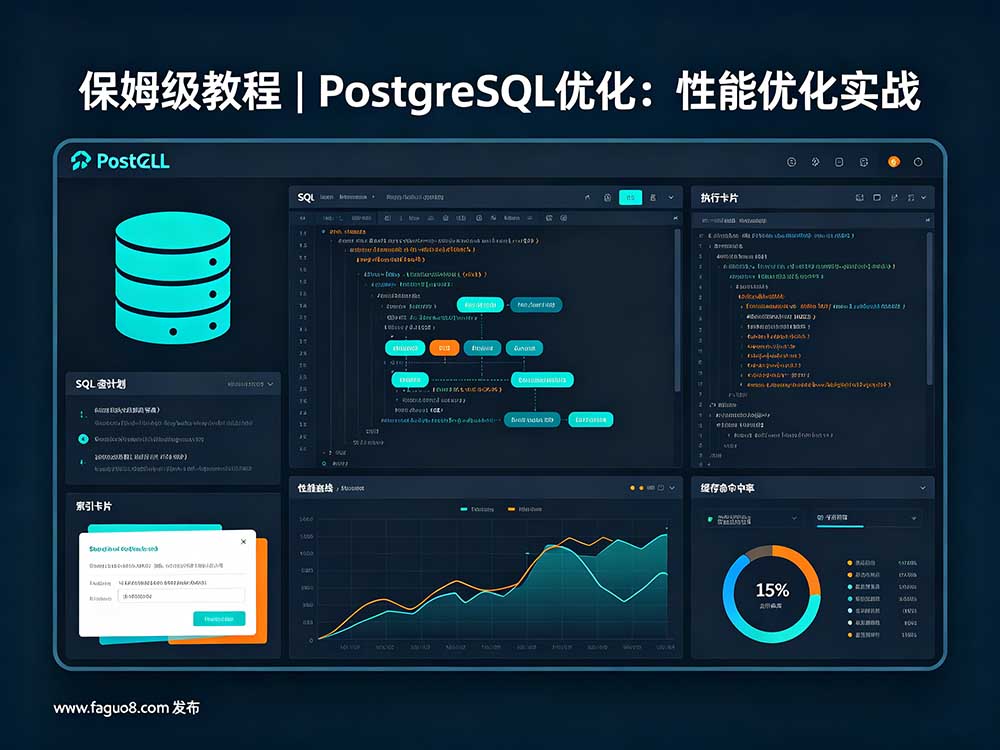Click the first icon in 执行卡片 header

point(860,198)
